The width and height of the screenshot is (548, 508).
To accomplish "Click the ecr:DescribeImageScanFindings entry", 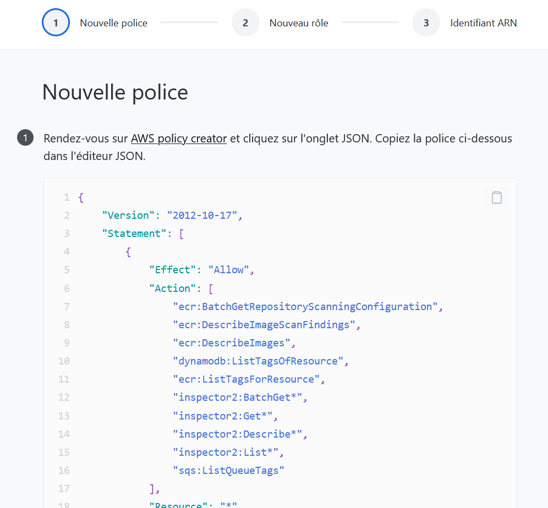I will point(266,325).
